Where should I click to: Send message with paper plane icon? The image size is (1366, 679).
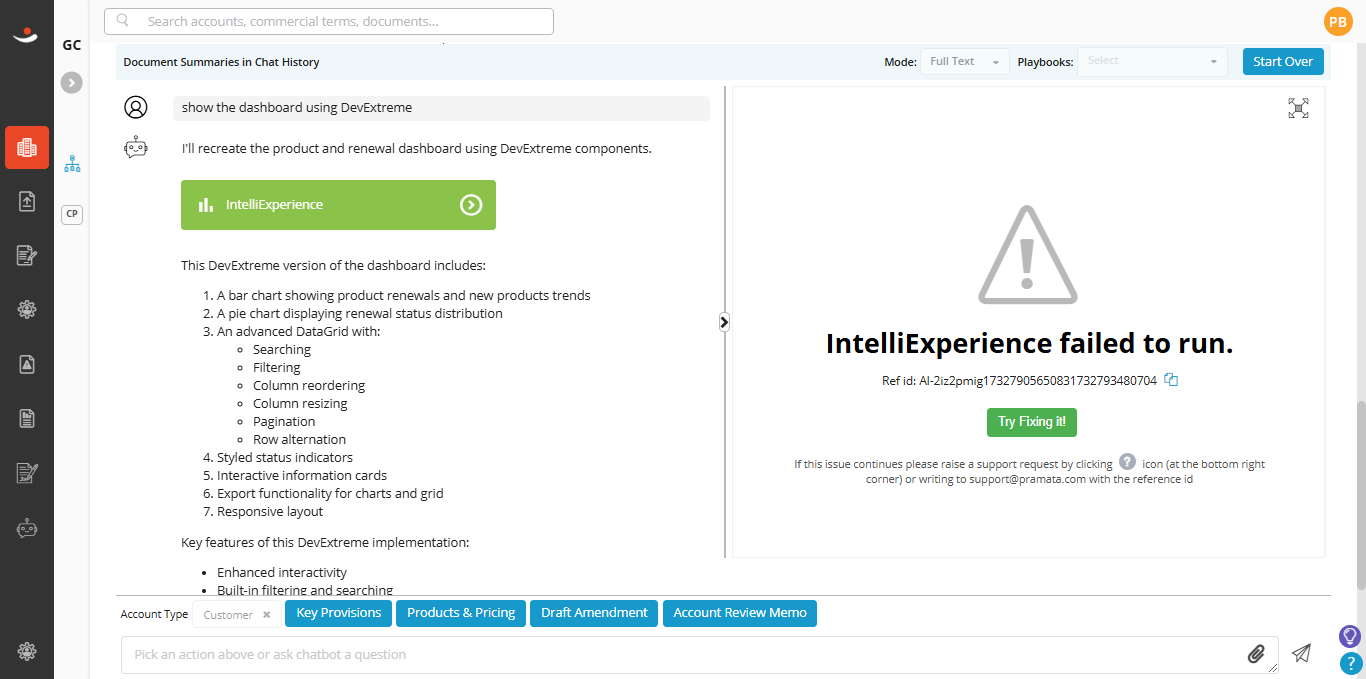[x=1301, y=653]
